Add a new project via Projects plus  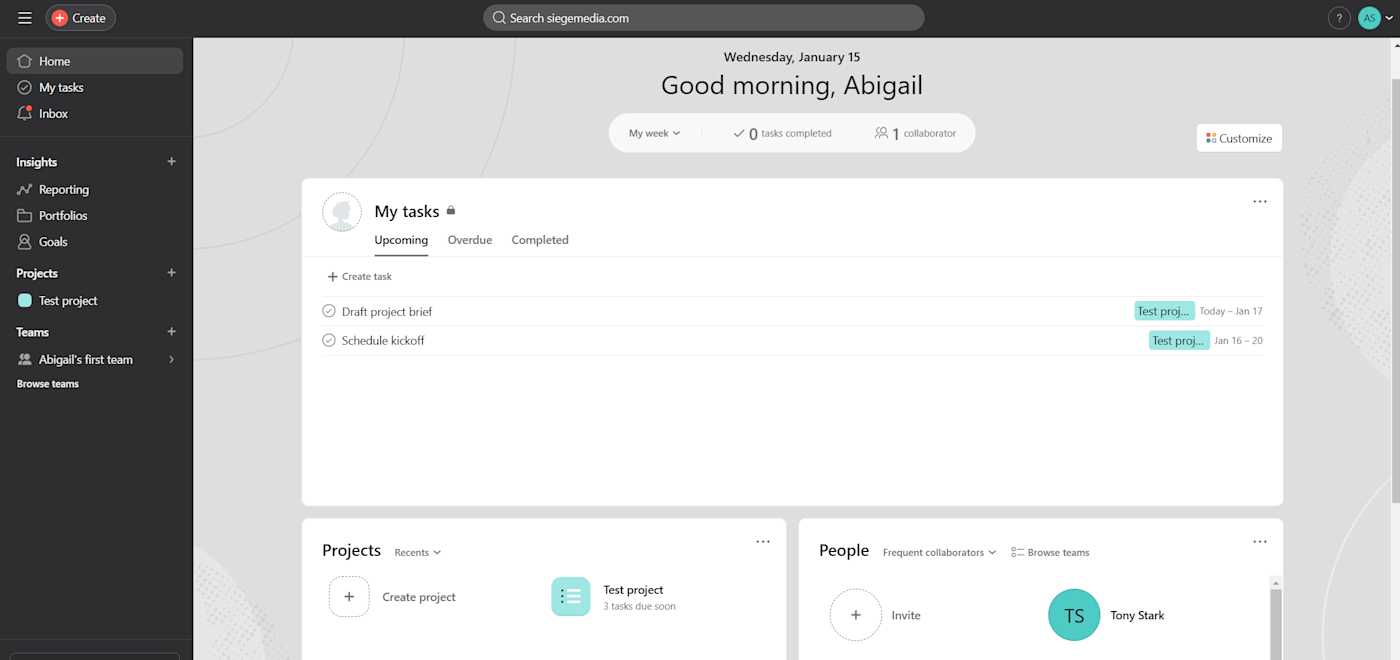coord(171,272)
